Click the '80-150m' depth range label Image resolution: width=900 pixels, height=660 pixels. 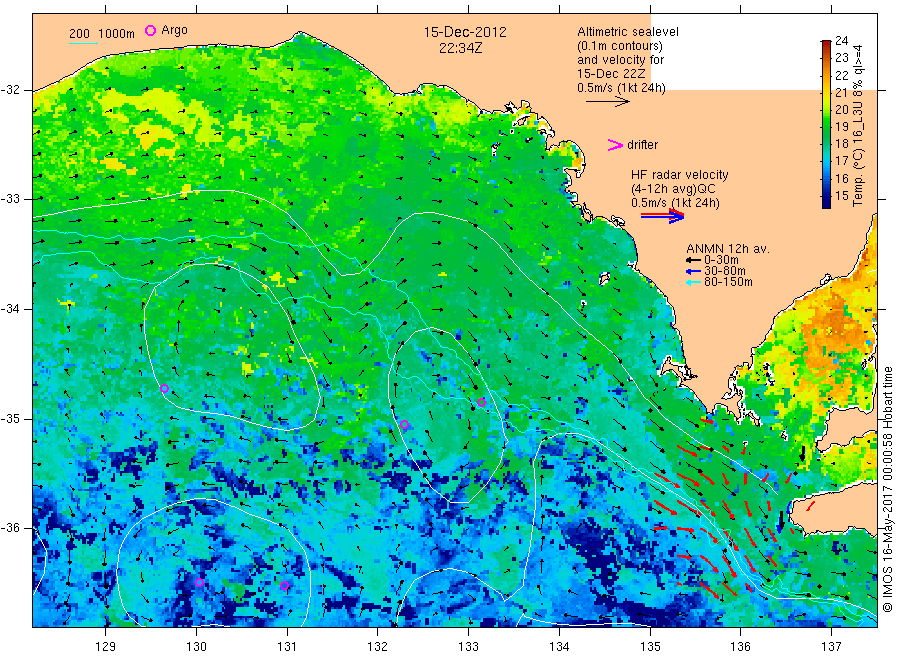(728, 282)
